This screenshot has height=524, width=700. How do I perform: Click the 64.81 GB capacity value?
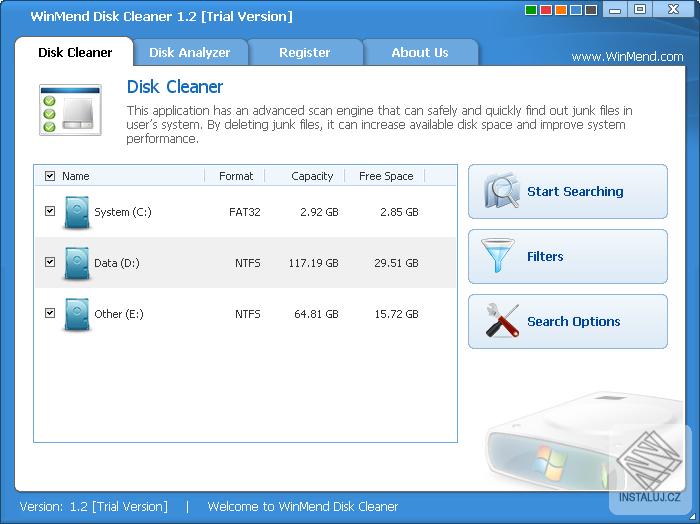[x=316, y=314]
